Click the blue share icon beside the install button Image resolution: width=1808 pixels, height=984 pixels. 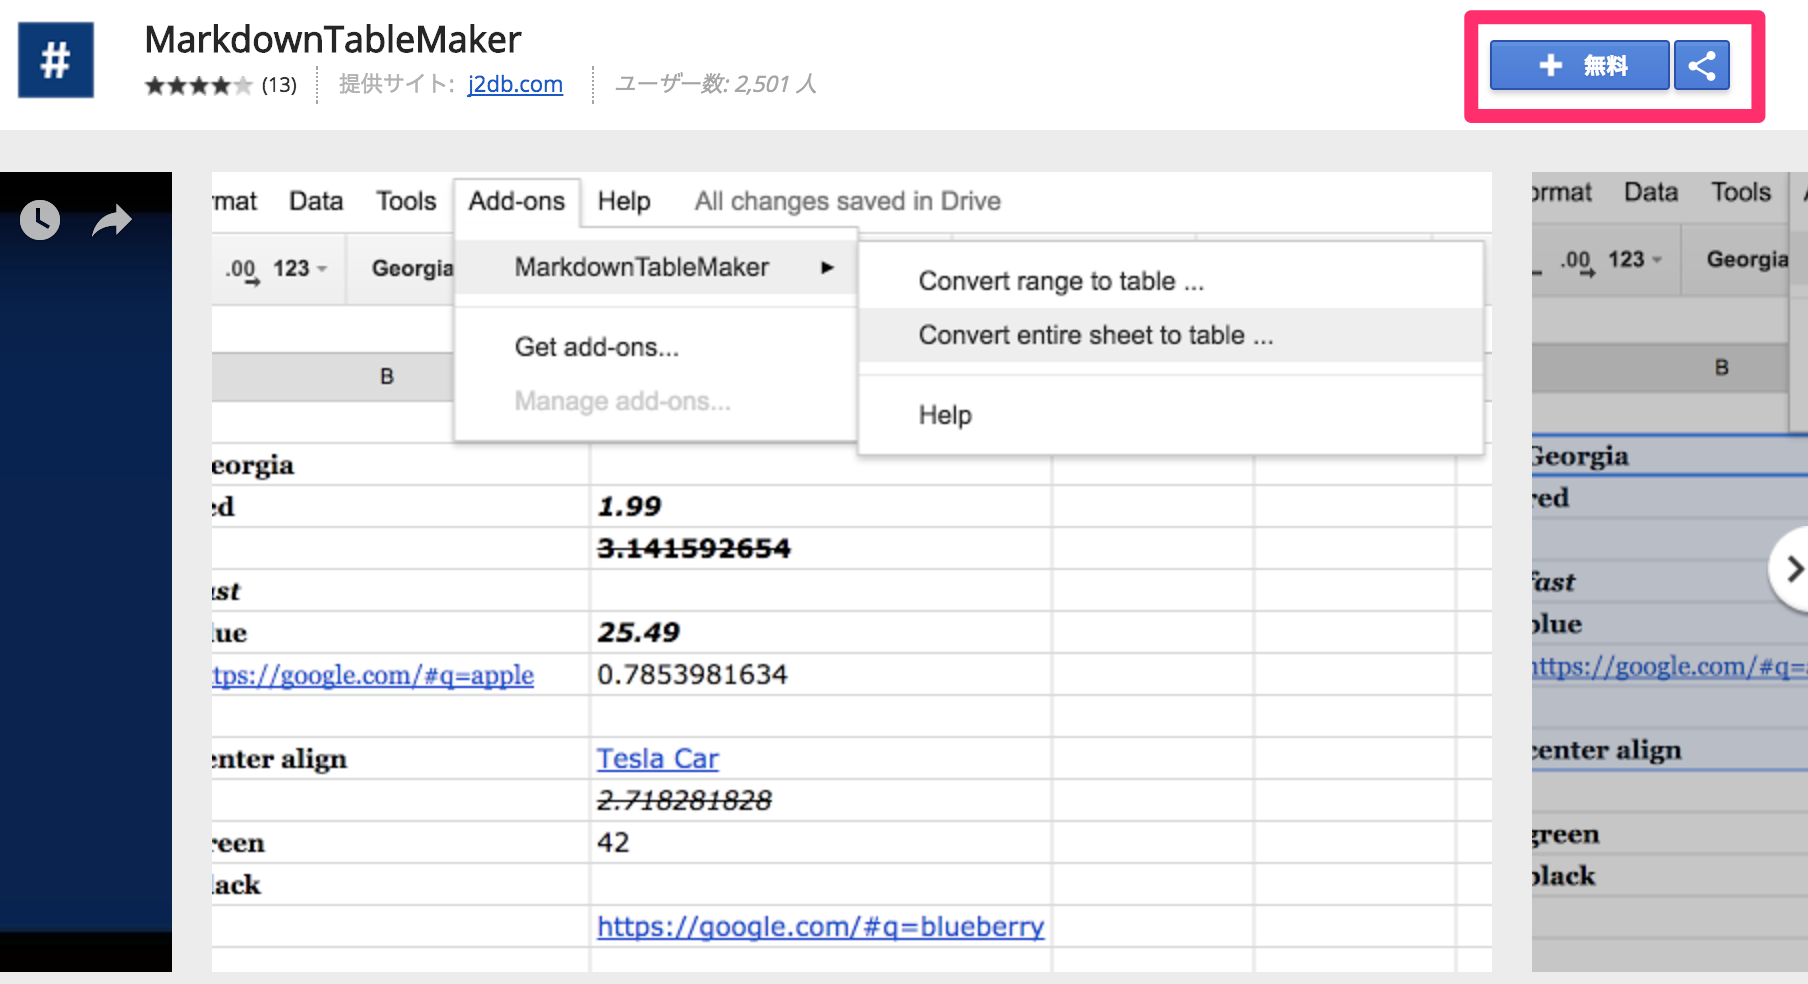(1700, 64)
